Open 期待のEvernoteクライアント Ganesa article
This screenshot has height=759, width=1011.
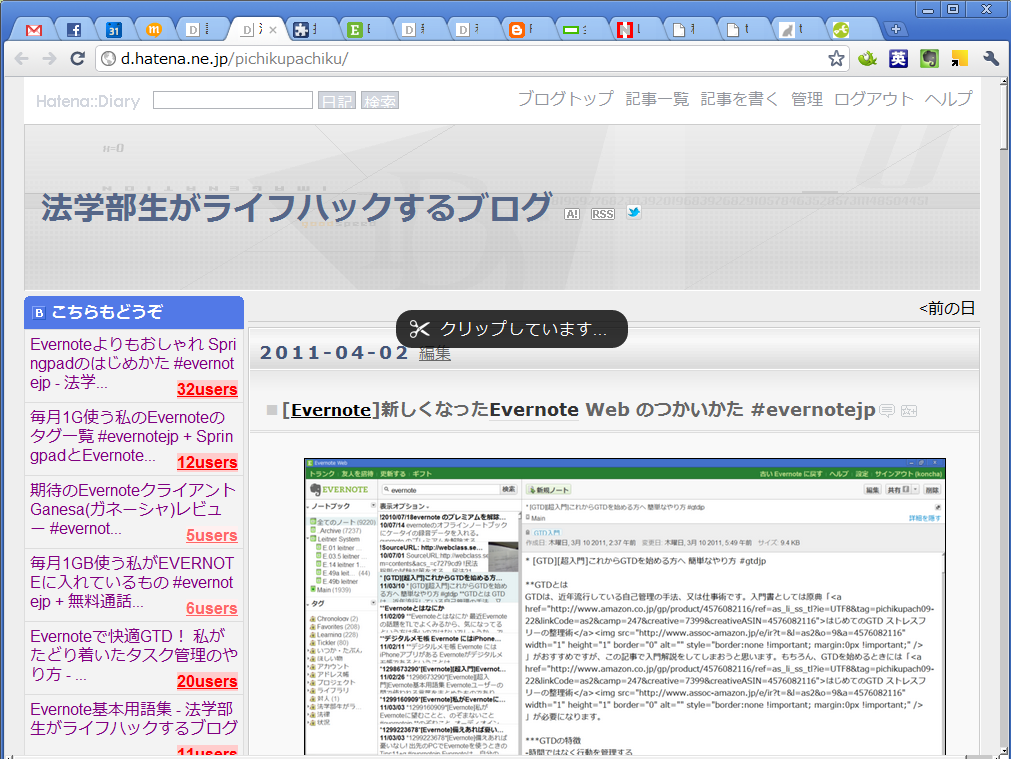[133, 509]
